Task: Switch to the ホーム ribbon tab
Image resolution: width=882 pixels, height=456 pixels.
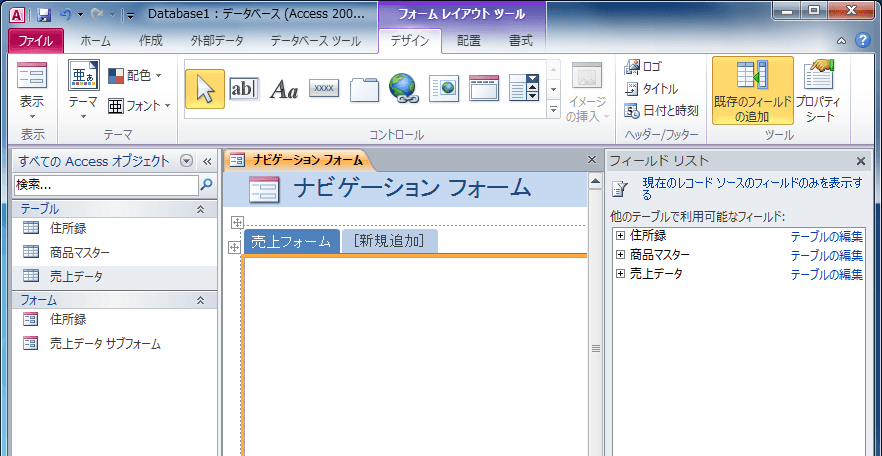Action: point(96,40)
